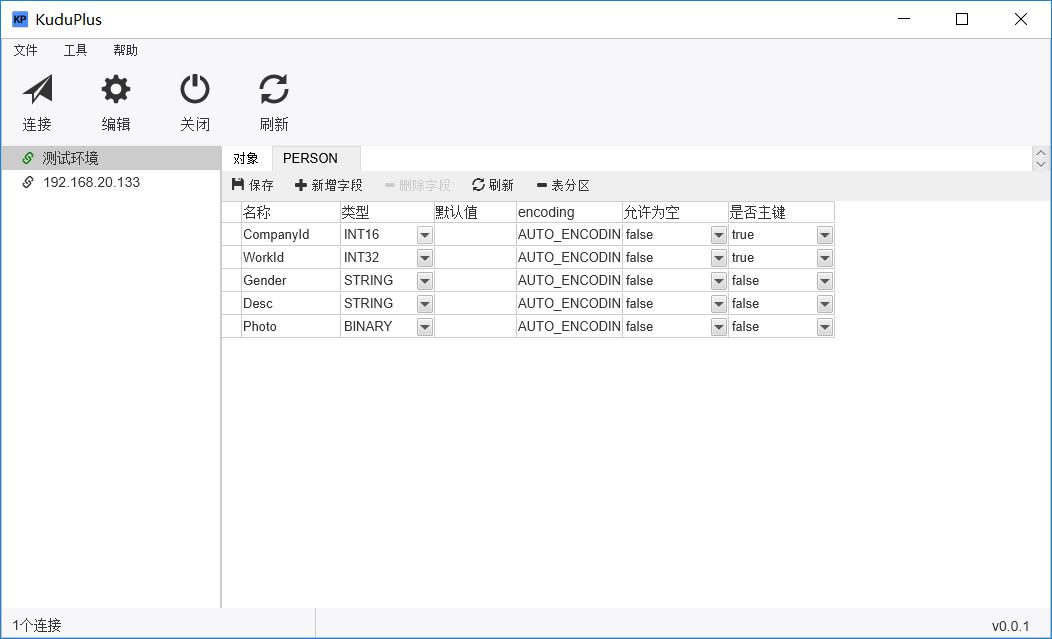Screen dimensions: 1052x639
Task: Select the 测试环境 connection
Action: (x=111, y=158)
